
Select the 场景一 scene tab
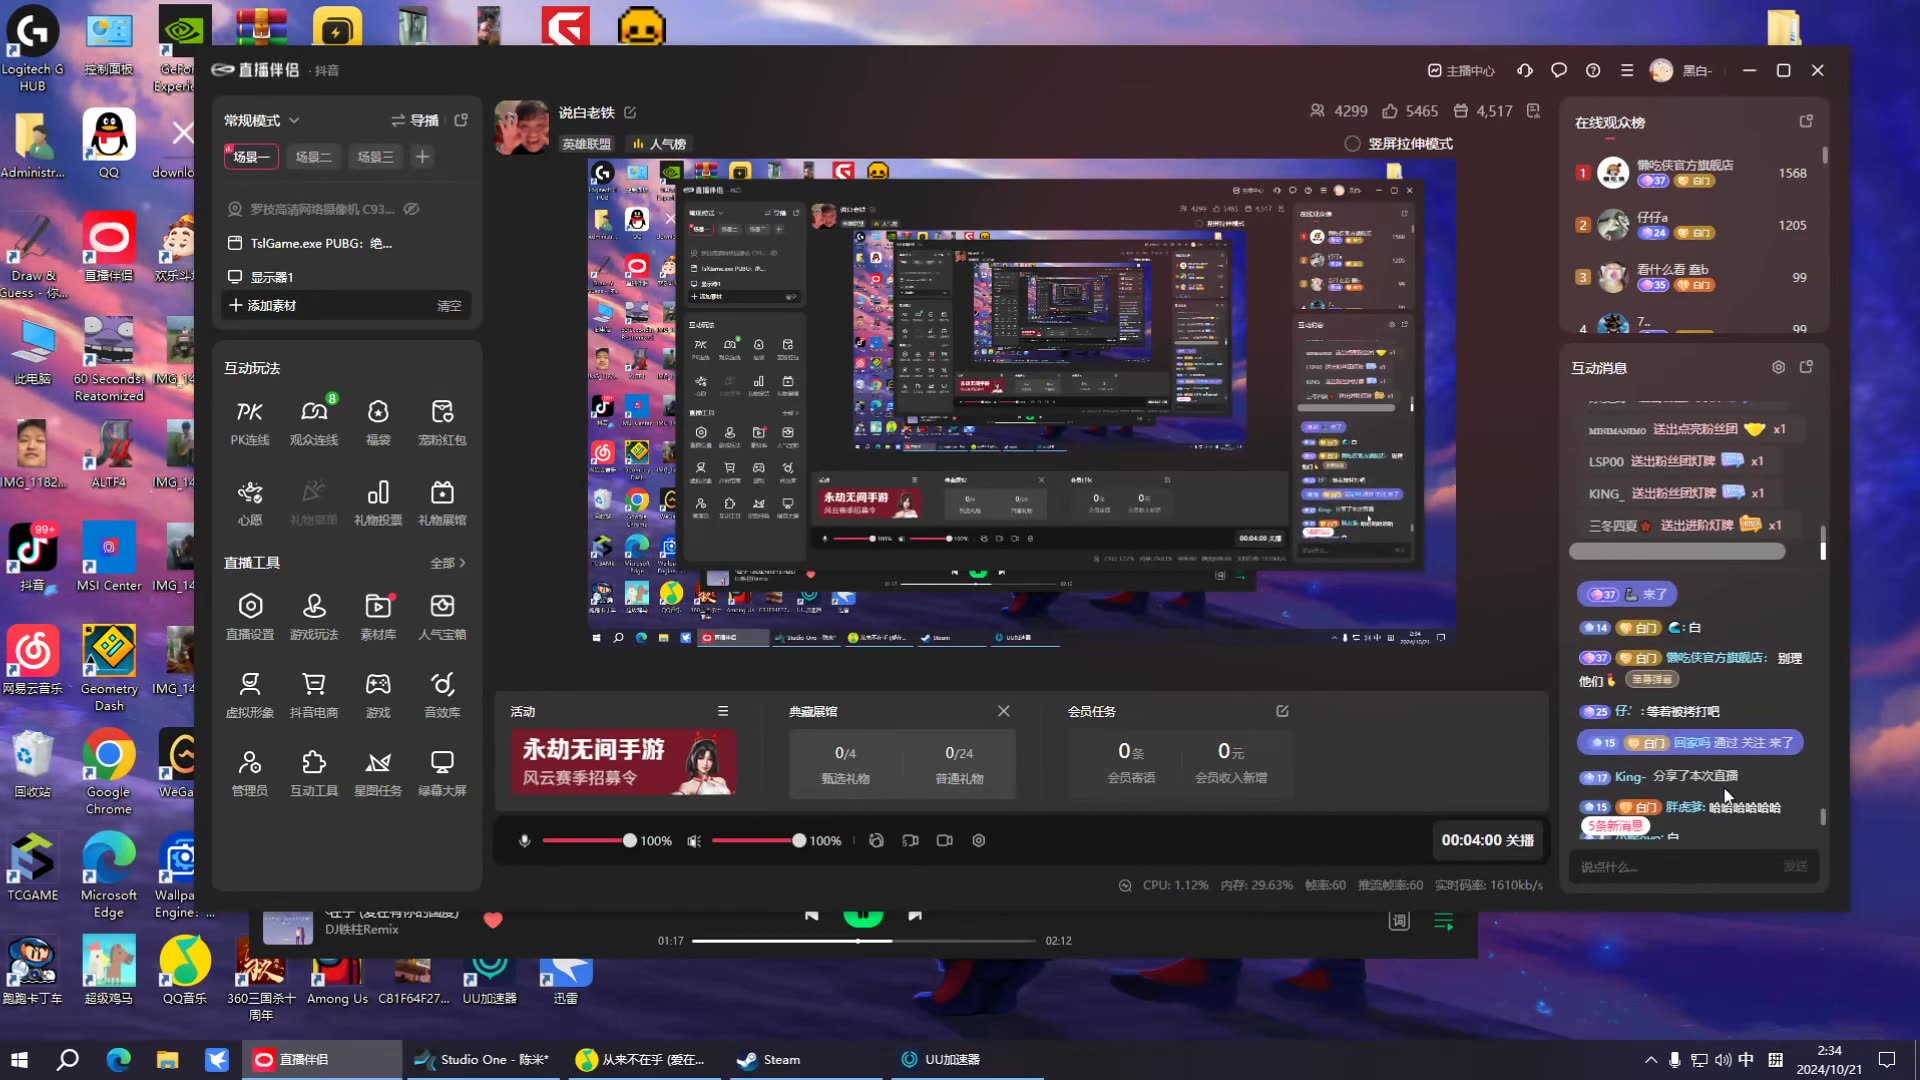click(251, 157)
